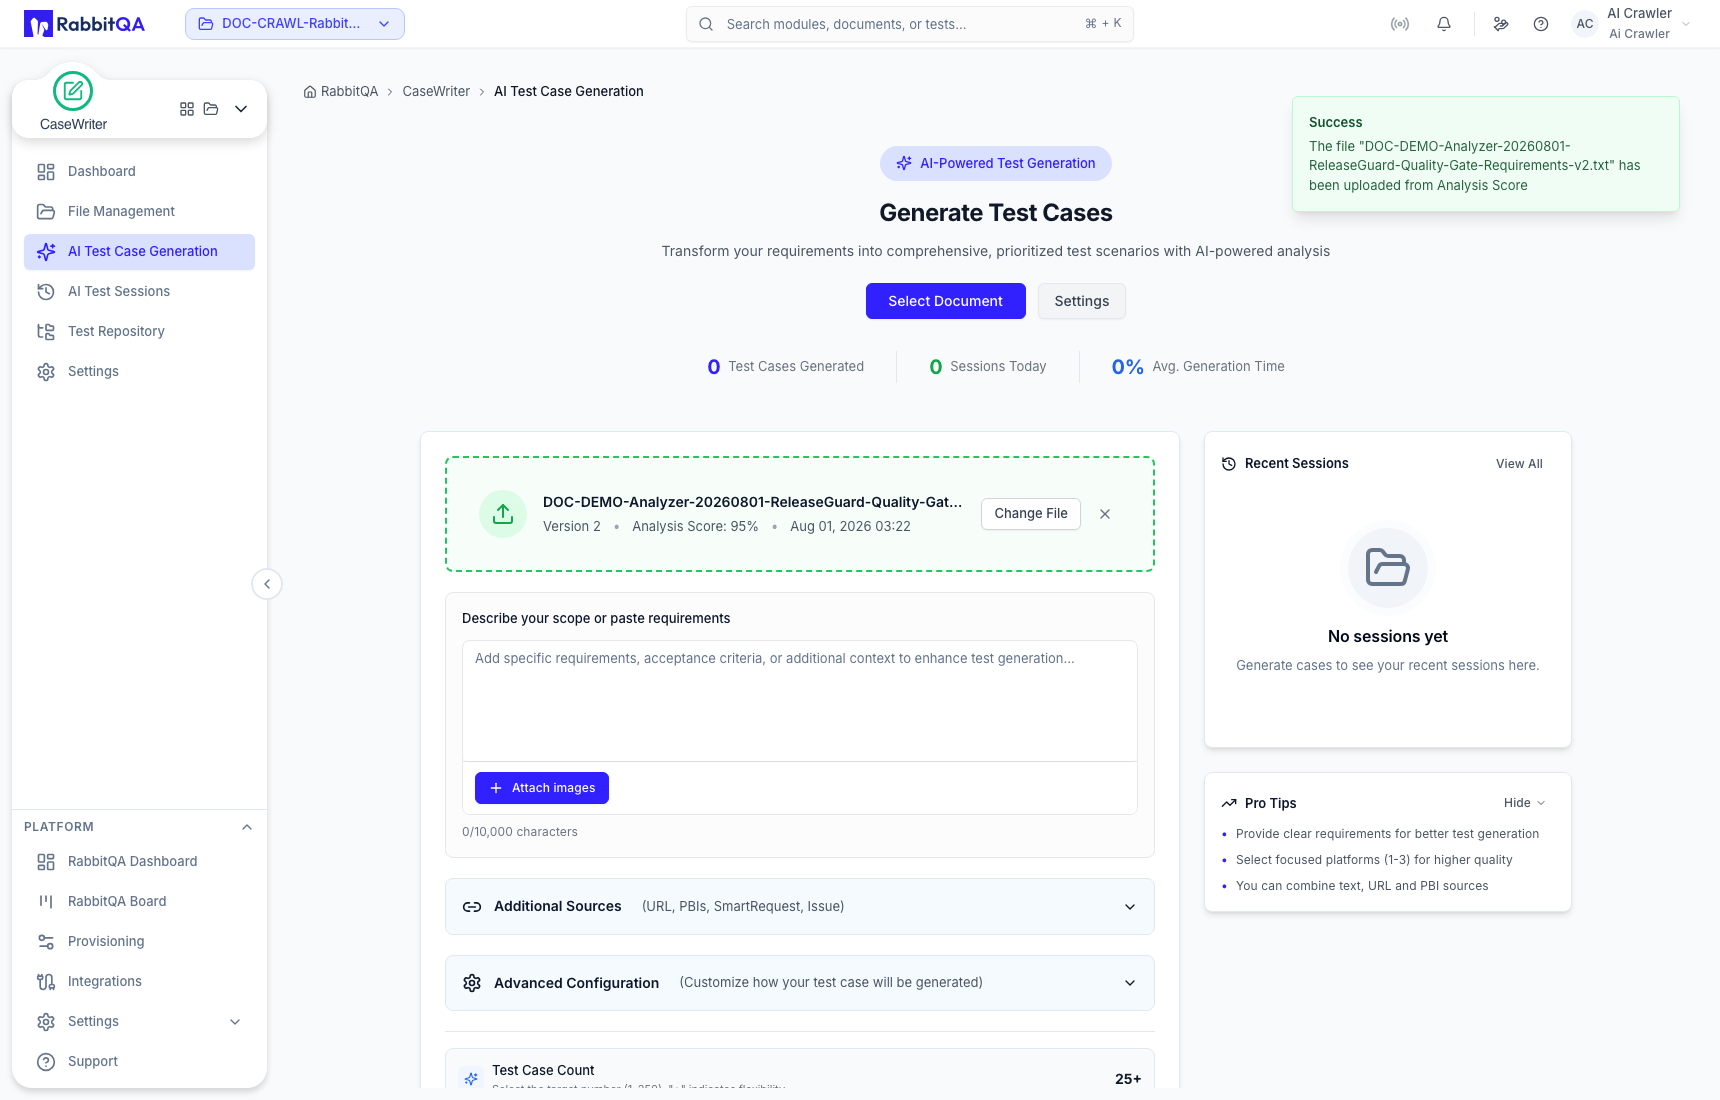
Task: Click the Support question icon
Action: tap(46, 1062)
